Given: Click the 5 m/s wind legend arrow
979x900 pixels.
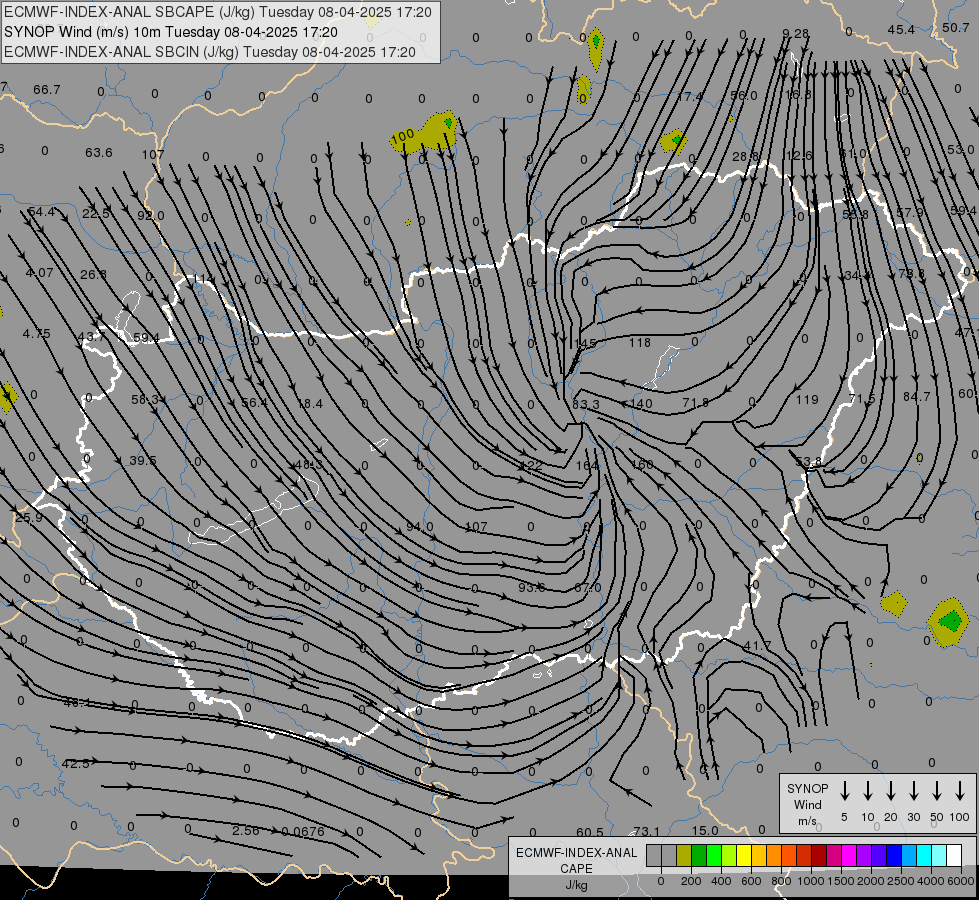Looking at the screenshot, I should pyautogui.click(x=844, y=790).
